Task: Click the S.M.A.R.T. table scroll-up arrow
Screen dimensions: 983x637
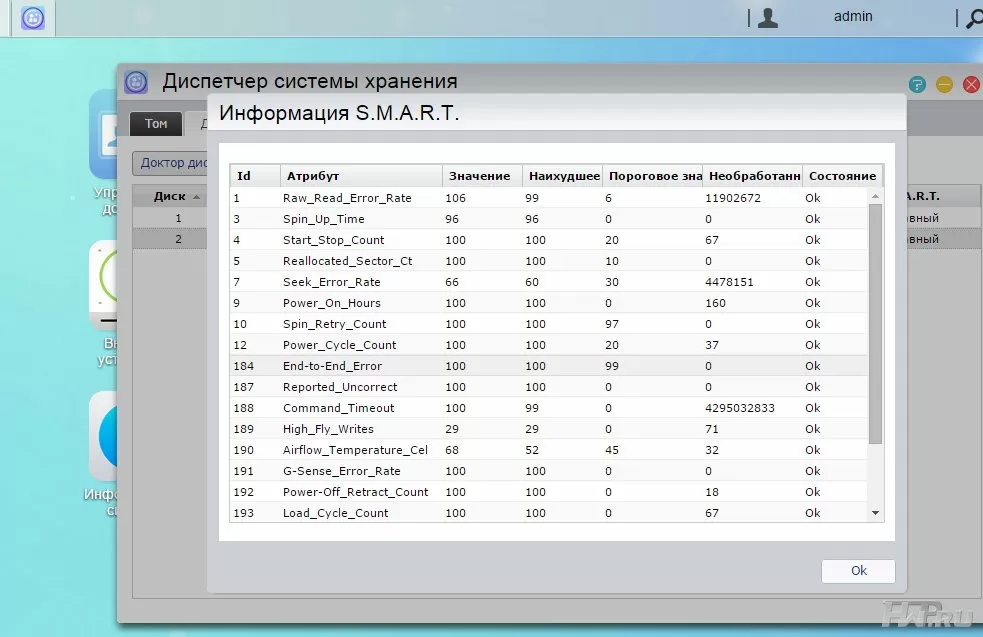Action: [x=876, y=198]
